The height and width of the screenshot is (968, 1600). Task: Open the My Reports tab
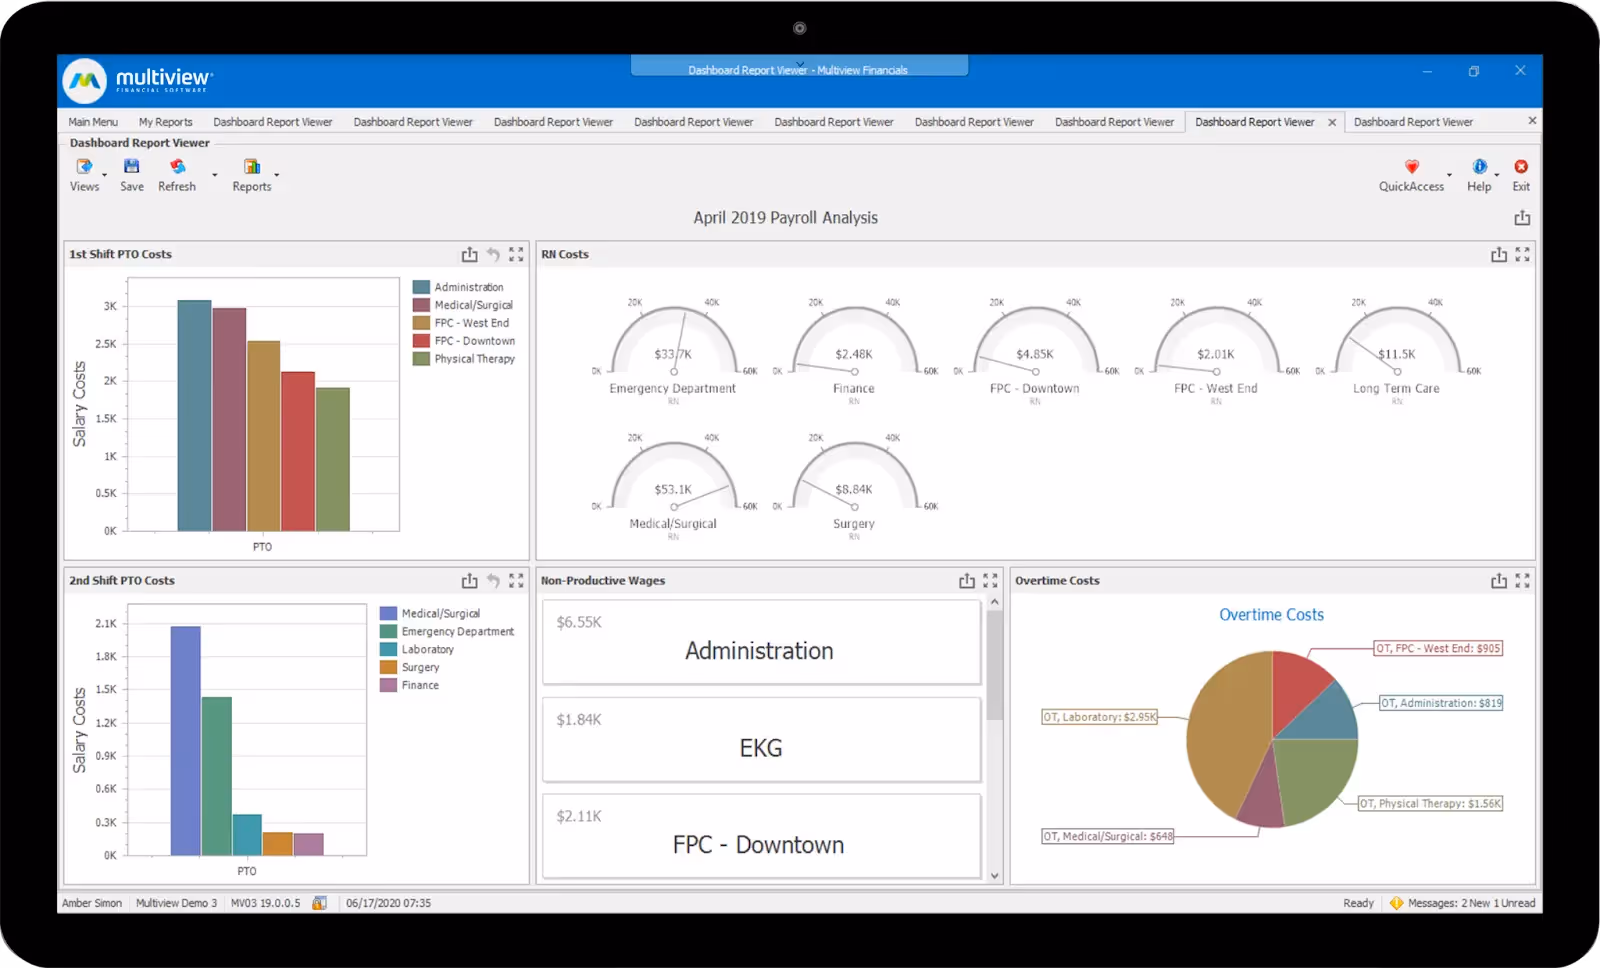[x=166, y=121]
